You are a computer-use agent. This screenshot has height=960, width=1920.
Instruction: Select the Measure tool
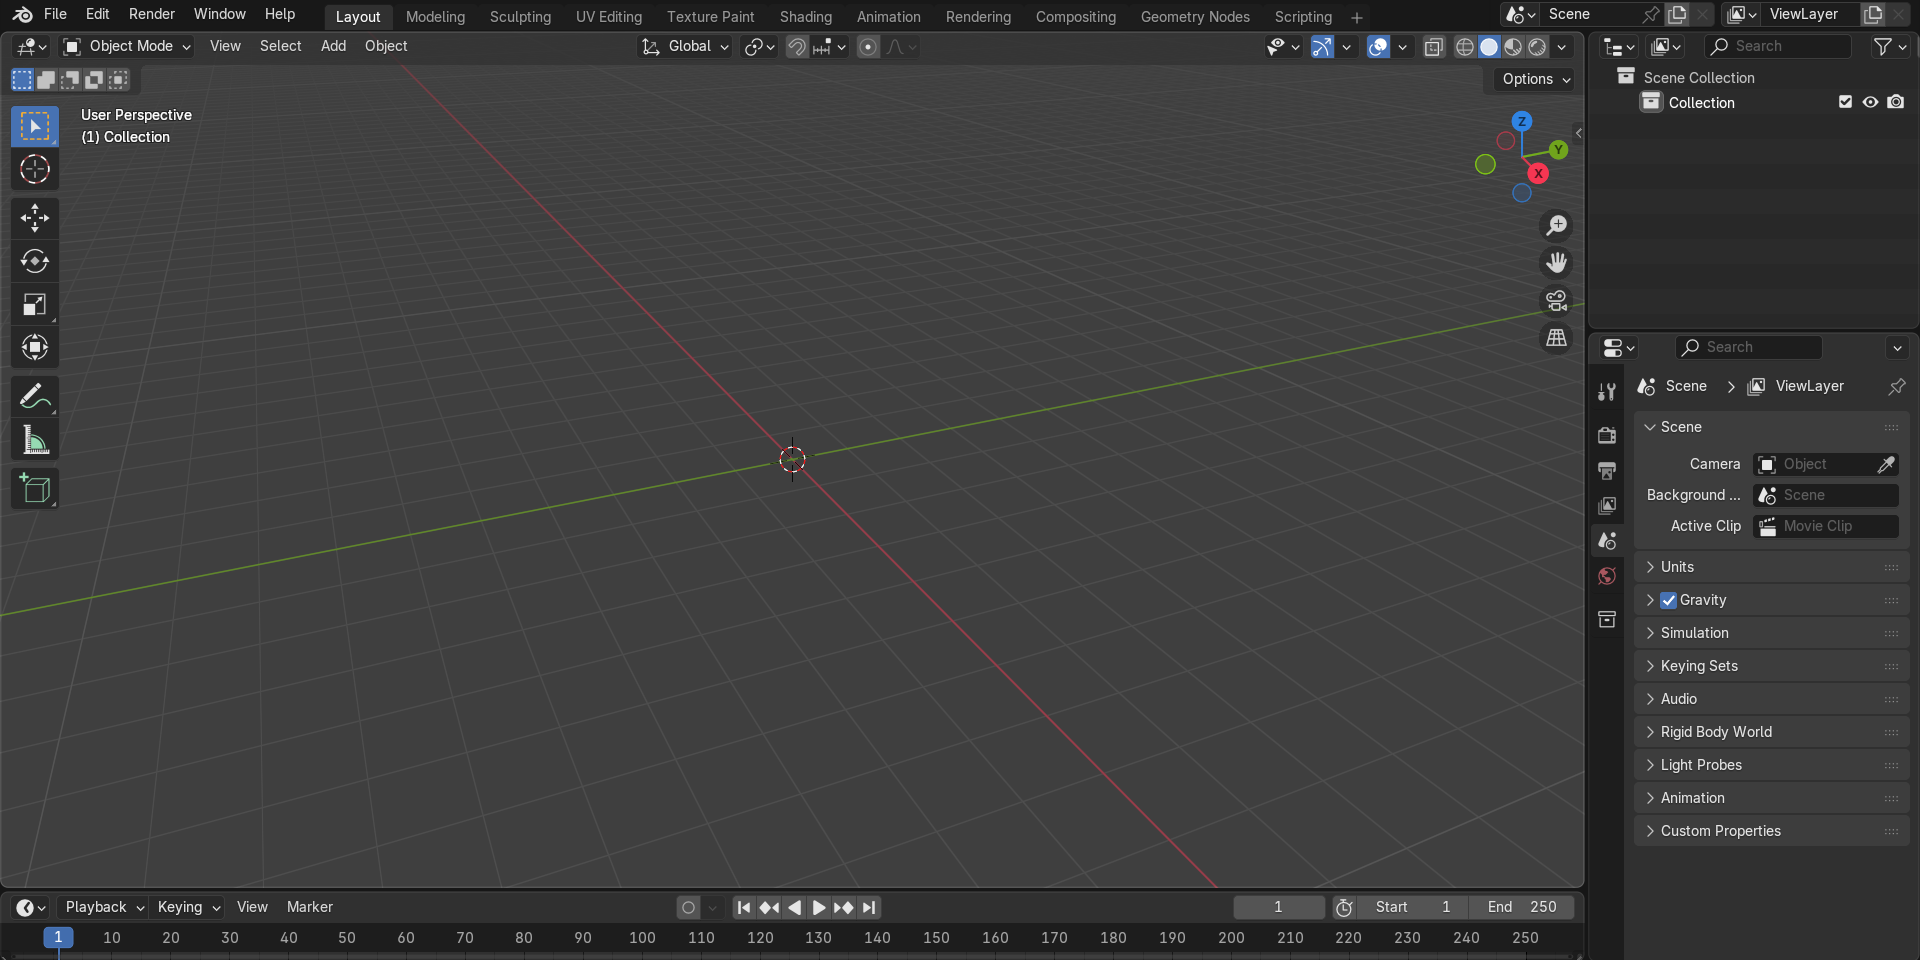pos(35,440)
